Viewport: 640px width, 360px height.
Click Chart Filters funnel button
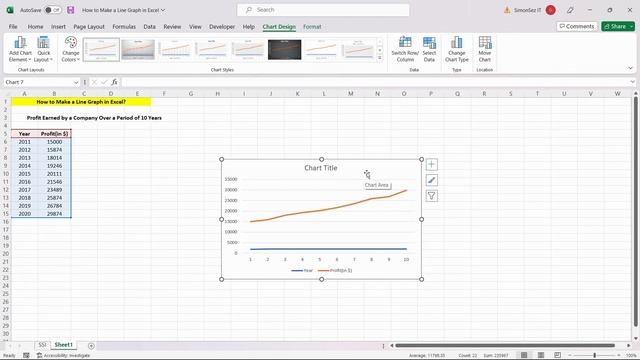(x=431, y=196)
